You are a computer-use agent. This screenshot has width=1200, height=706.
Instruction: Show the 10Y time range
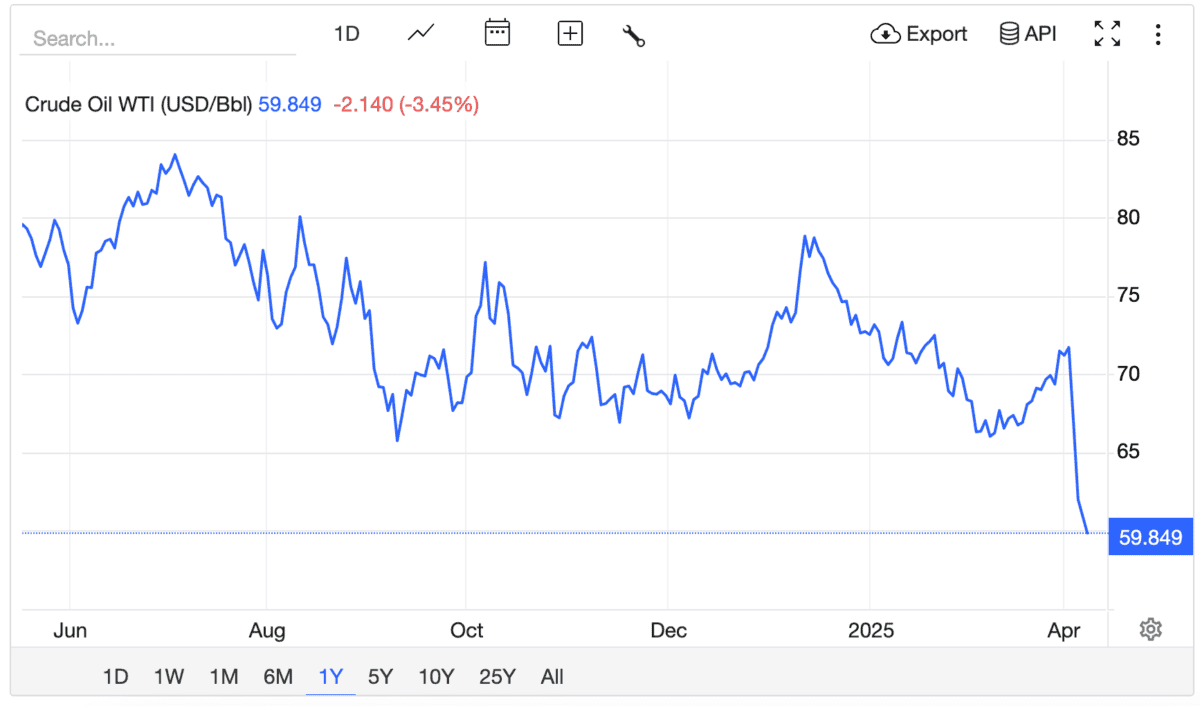pyautogui.click(x=436, y=677)
